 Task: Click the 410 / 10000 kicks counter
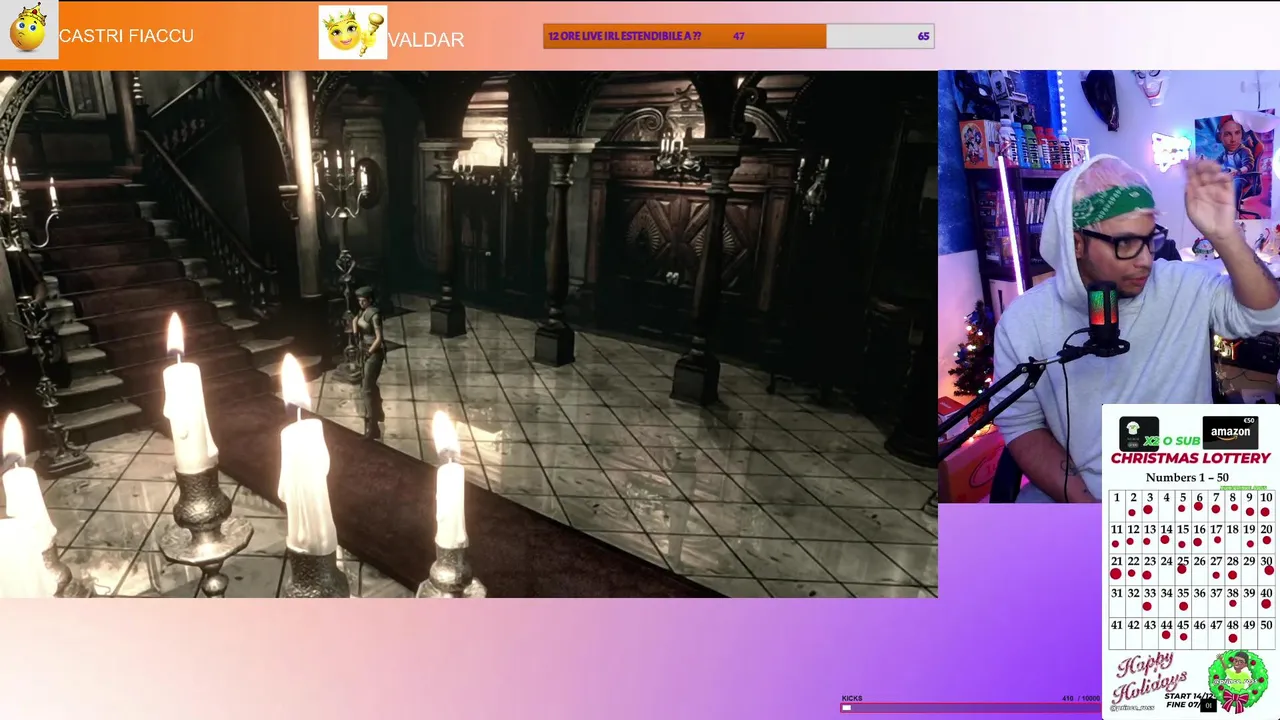(x=1081, y=698)
